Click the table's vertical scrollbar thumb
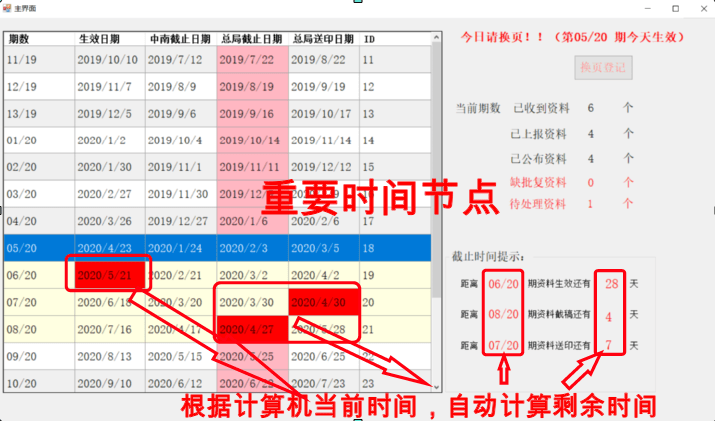Viewport: 715px width, 421px height. tap(436, 120)
